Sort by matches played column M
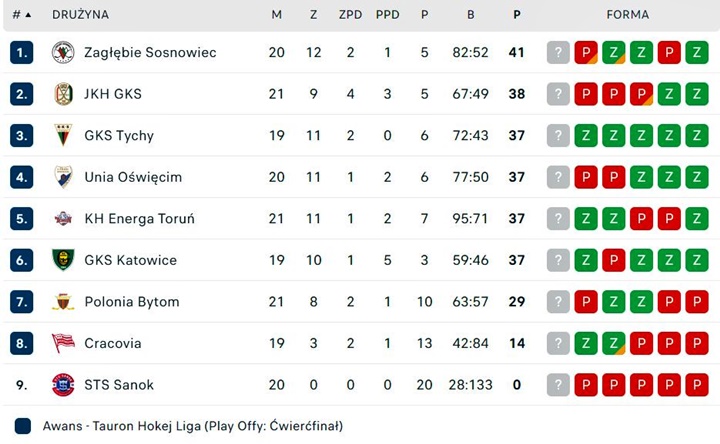Viewport: 720px width, 444px height. [276, 15]
